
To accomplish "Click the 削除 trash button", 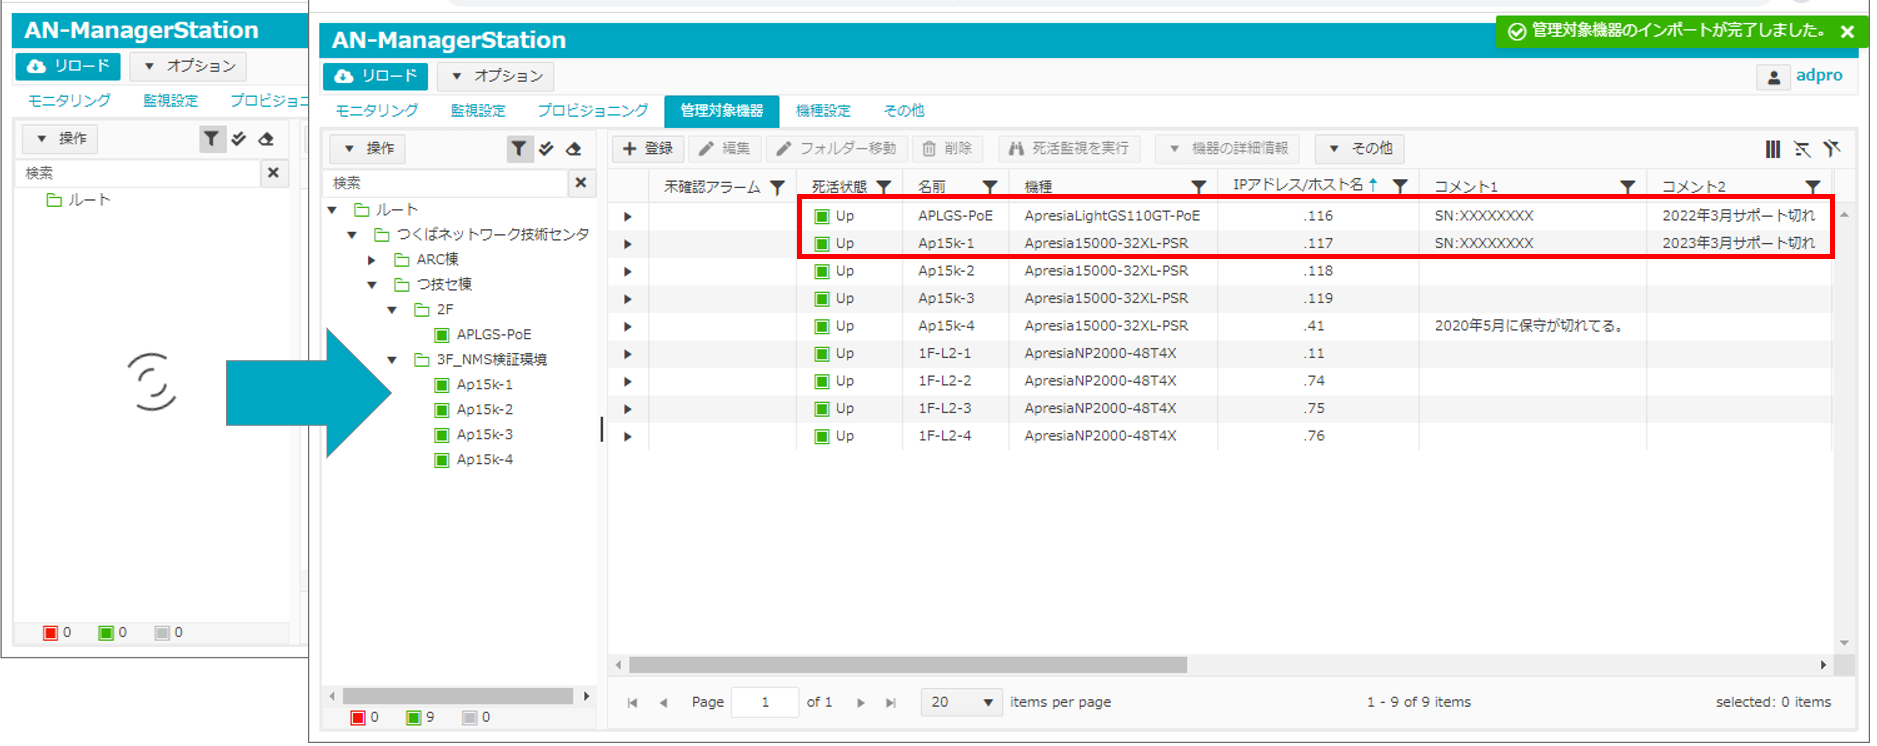I will click(947, 149).
